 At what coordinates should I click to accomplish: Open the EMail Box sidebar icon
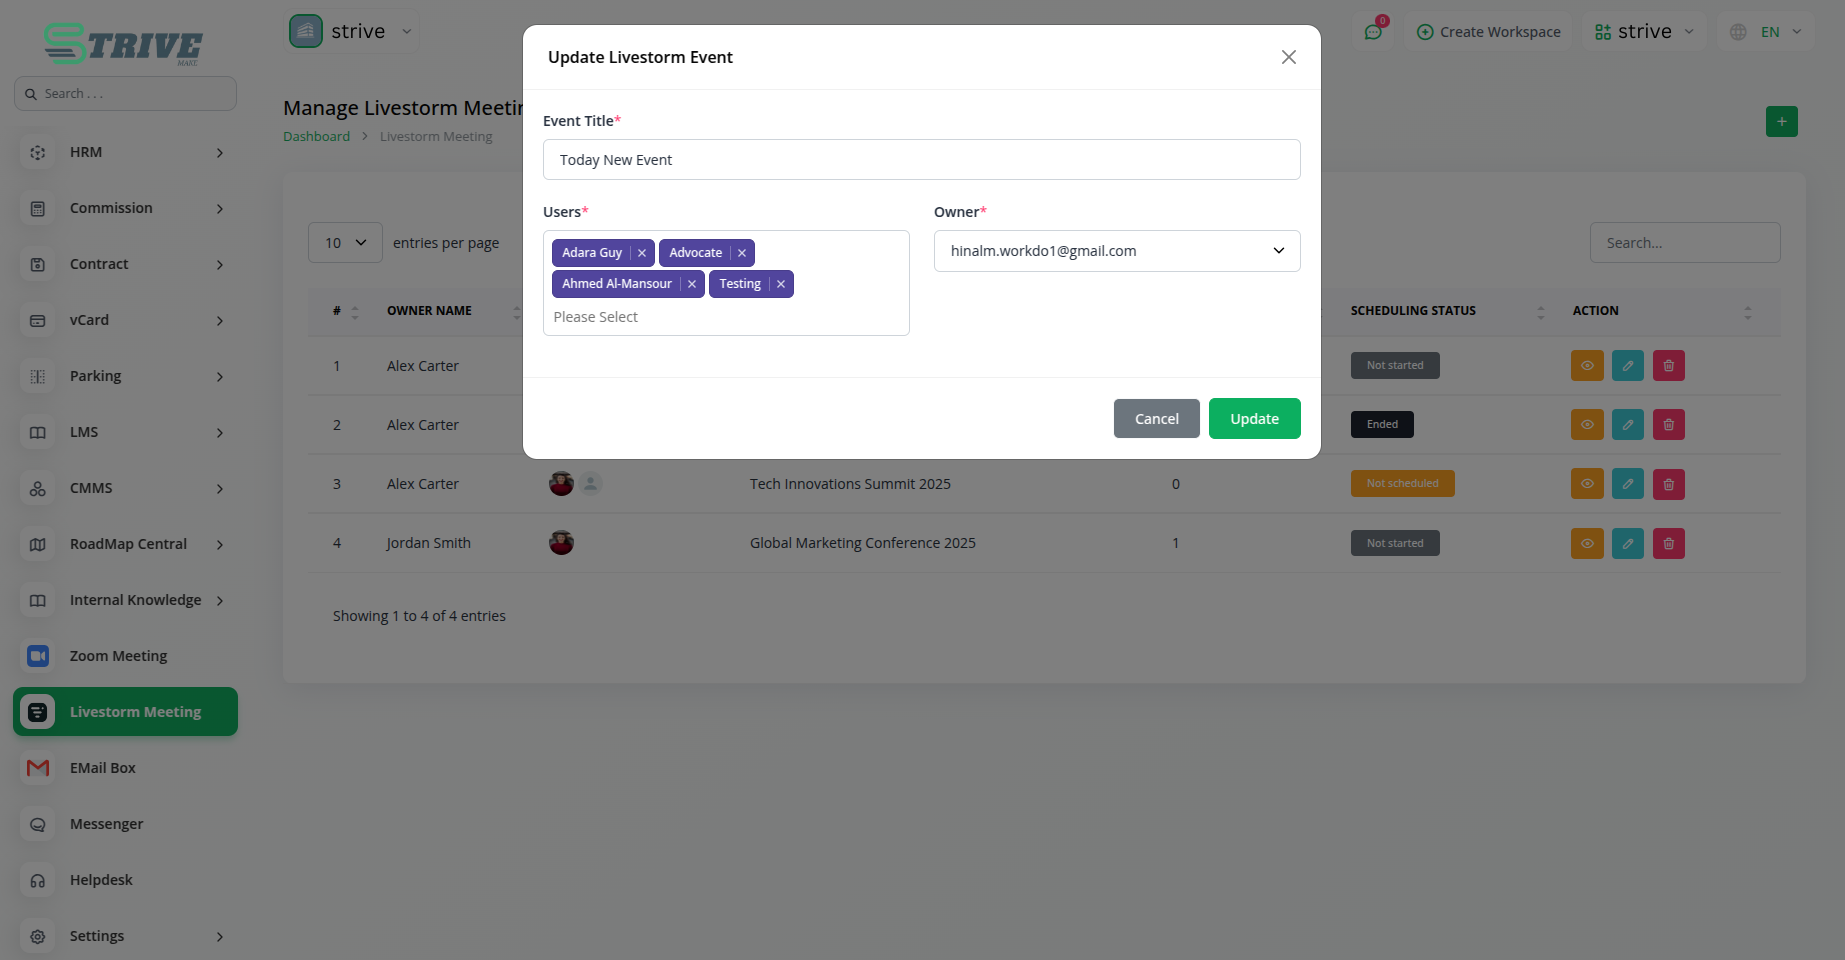tap(38, 768)
